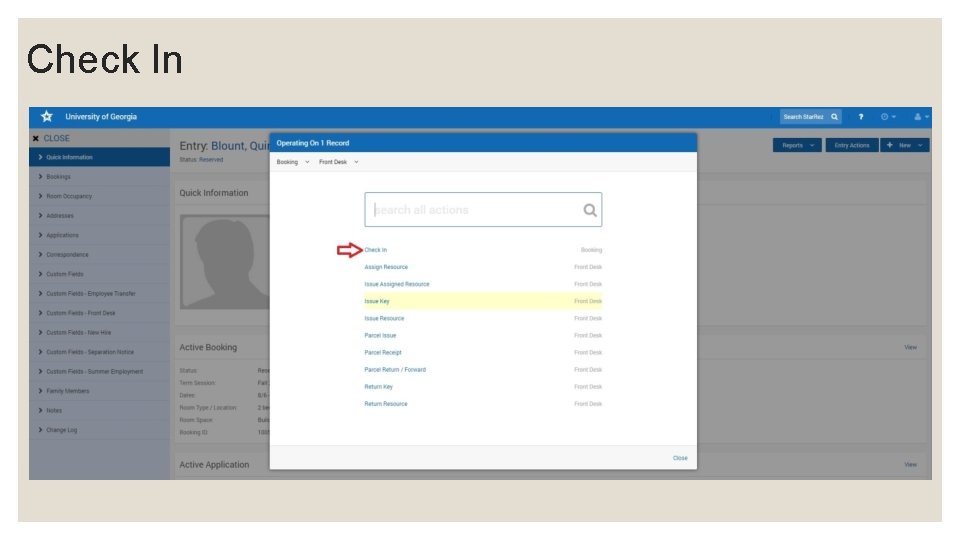Open the Reports dropdown button
Viewport: 960px width, 540px height.
coord(797,145)
